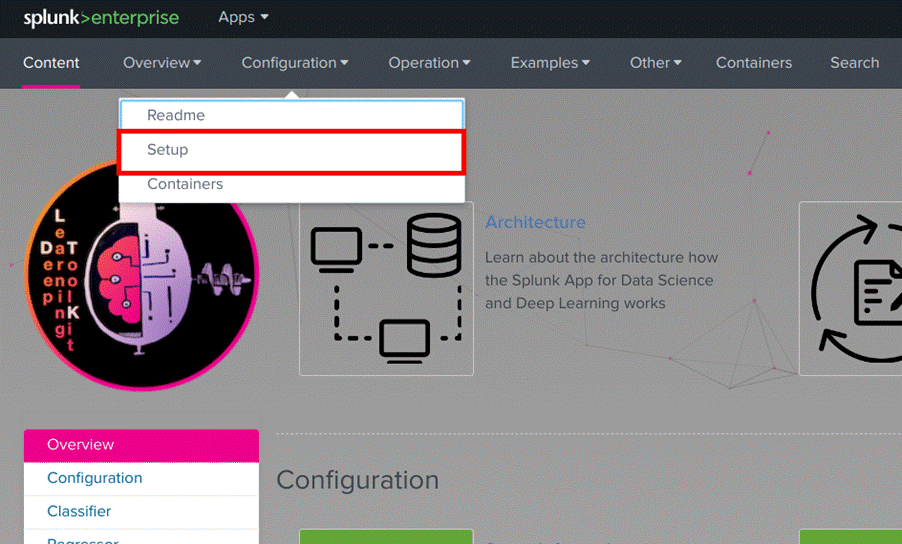Select Classifier in the left sidebar
Screen dimensions: 902x544
[79, 511]
